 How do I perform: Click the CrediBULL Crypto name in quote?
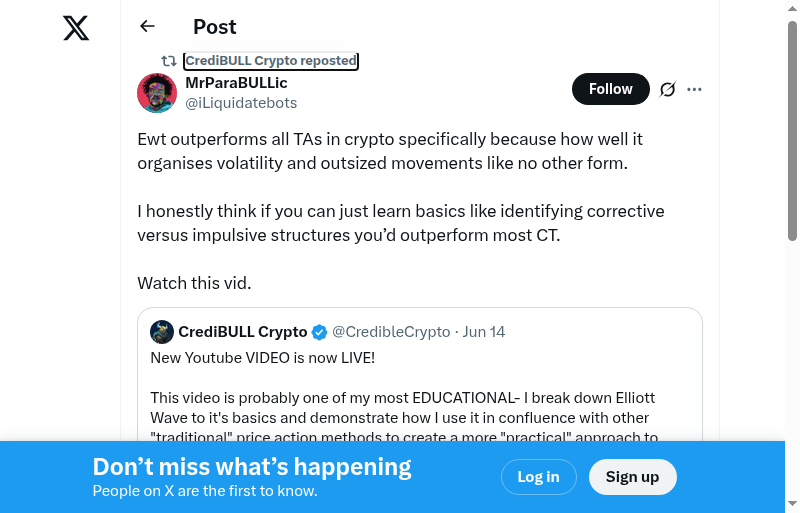click(x=243, y=332)
